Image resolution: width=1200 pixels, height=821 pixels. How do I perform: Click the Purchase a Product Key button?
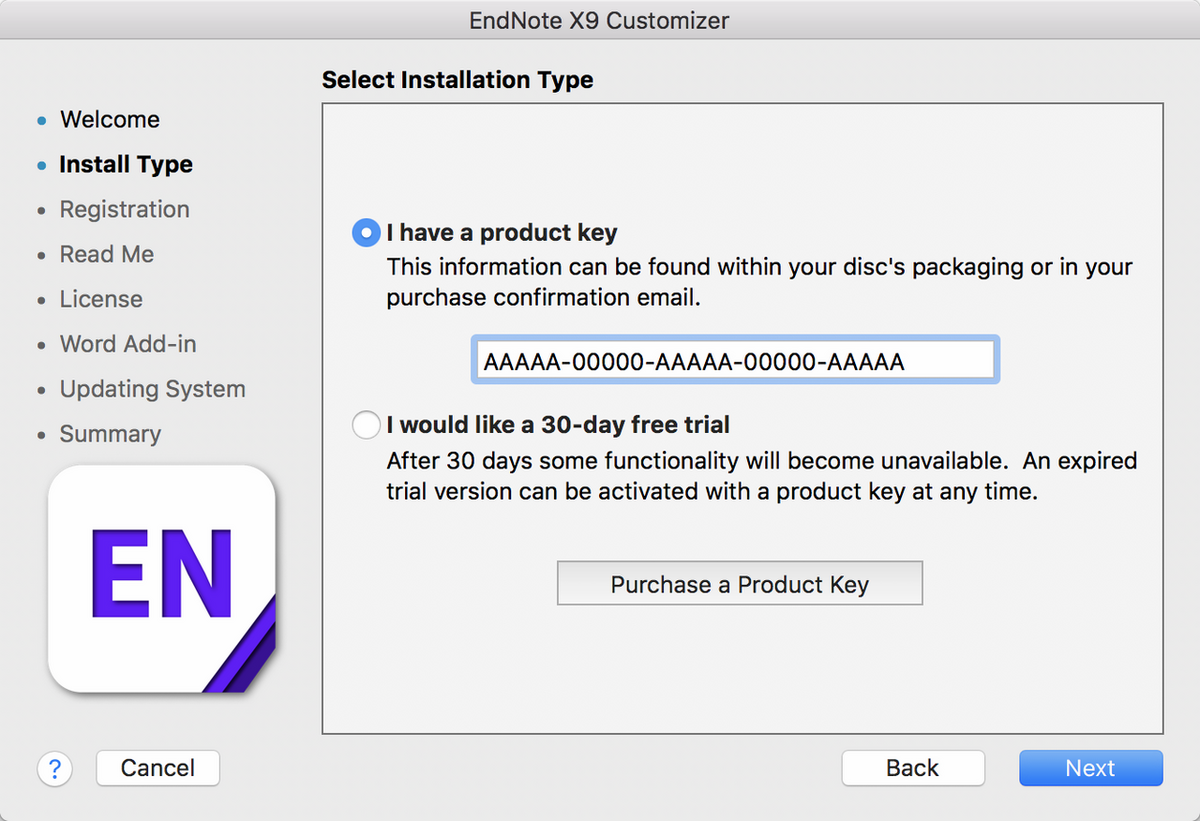[739, 583]
